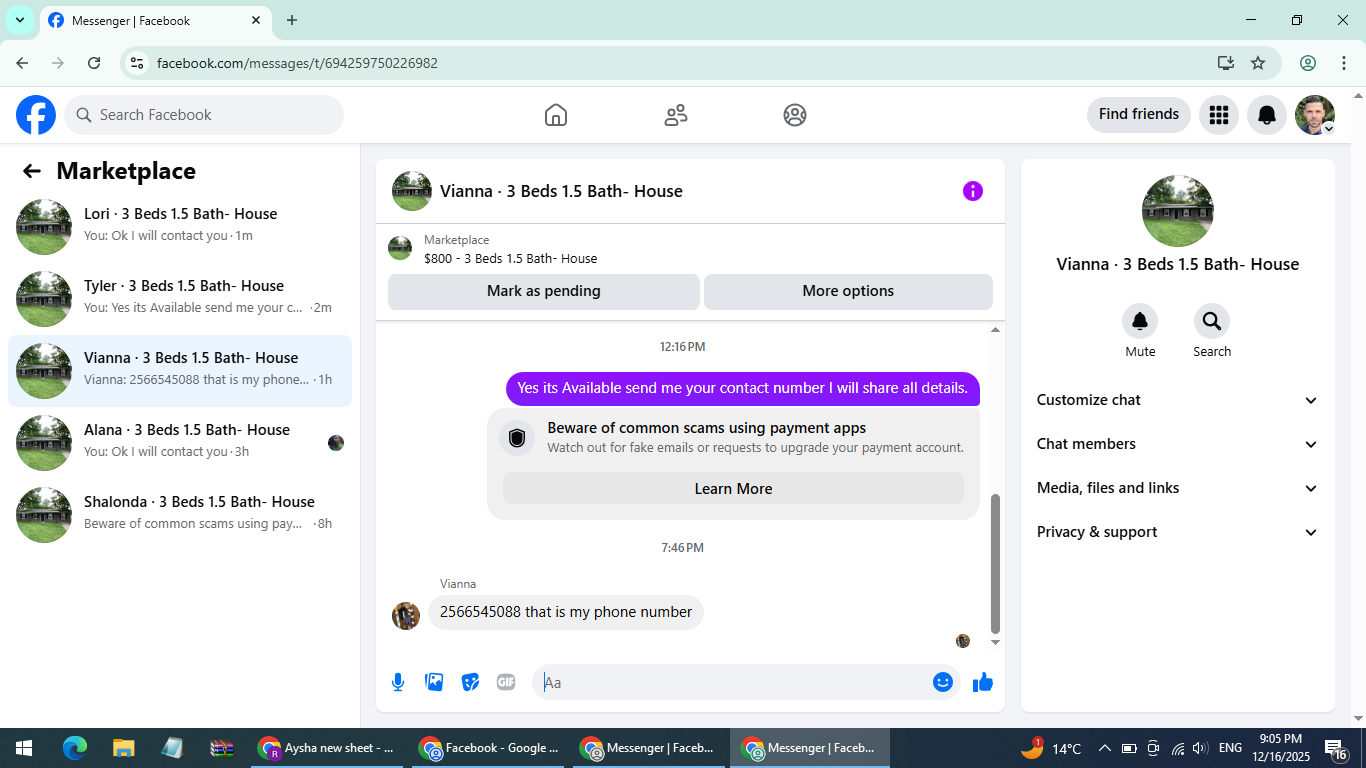Image resolution: width=1366 pixels, height=768 pixels.
Task: Open the Chrome three-dot menu
Action: point(1343,63)
